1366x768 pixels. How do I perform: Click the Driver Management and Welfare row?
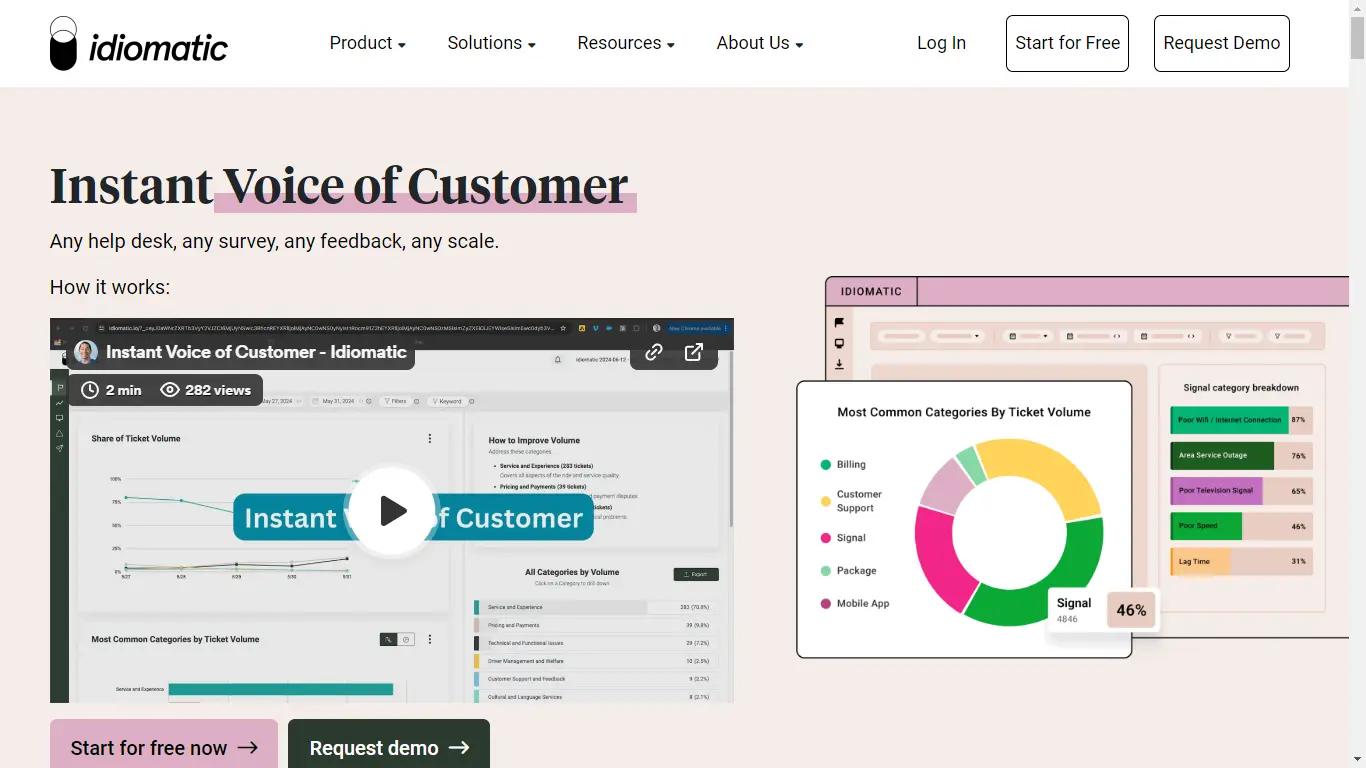click(596, 661)
